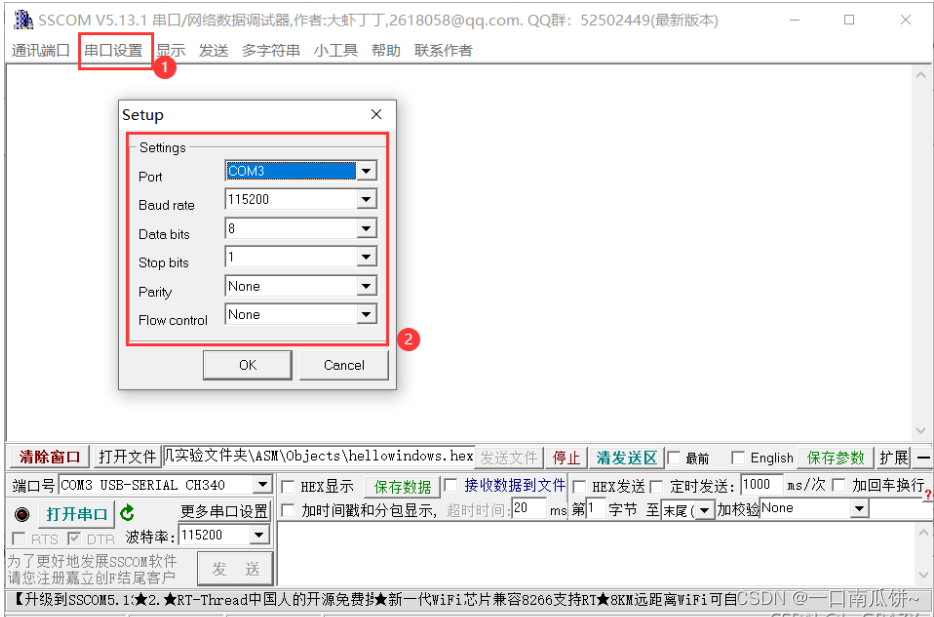Click the send area scrollbar up arrow

click(923, 532)
